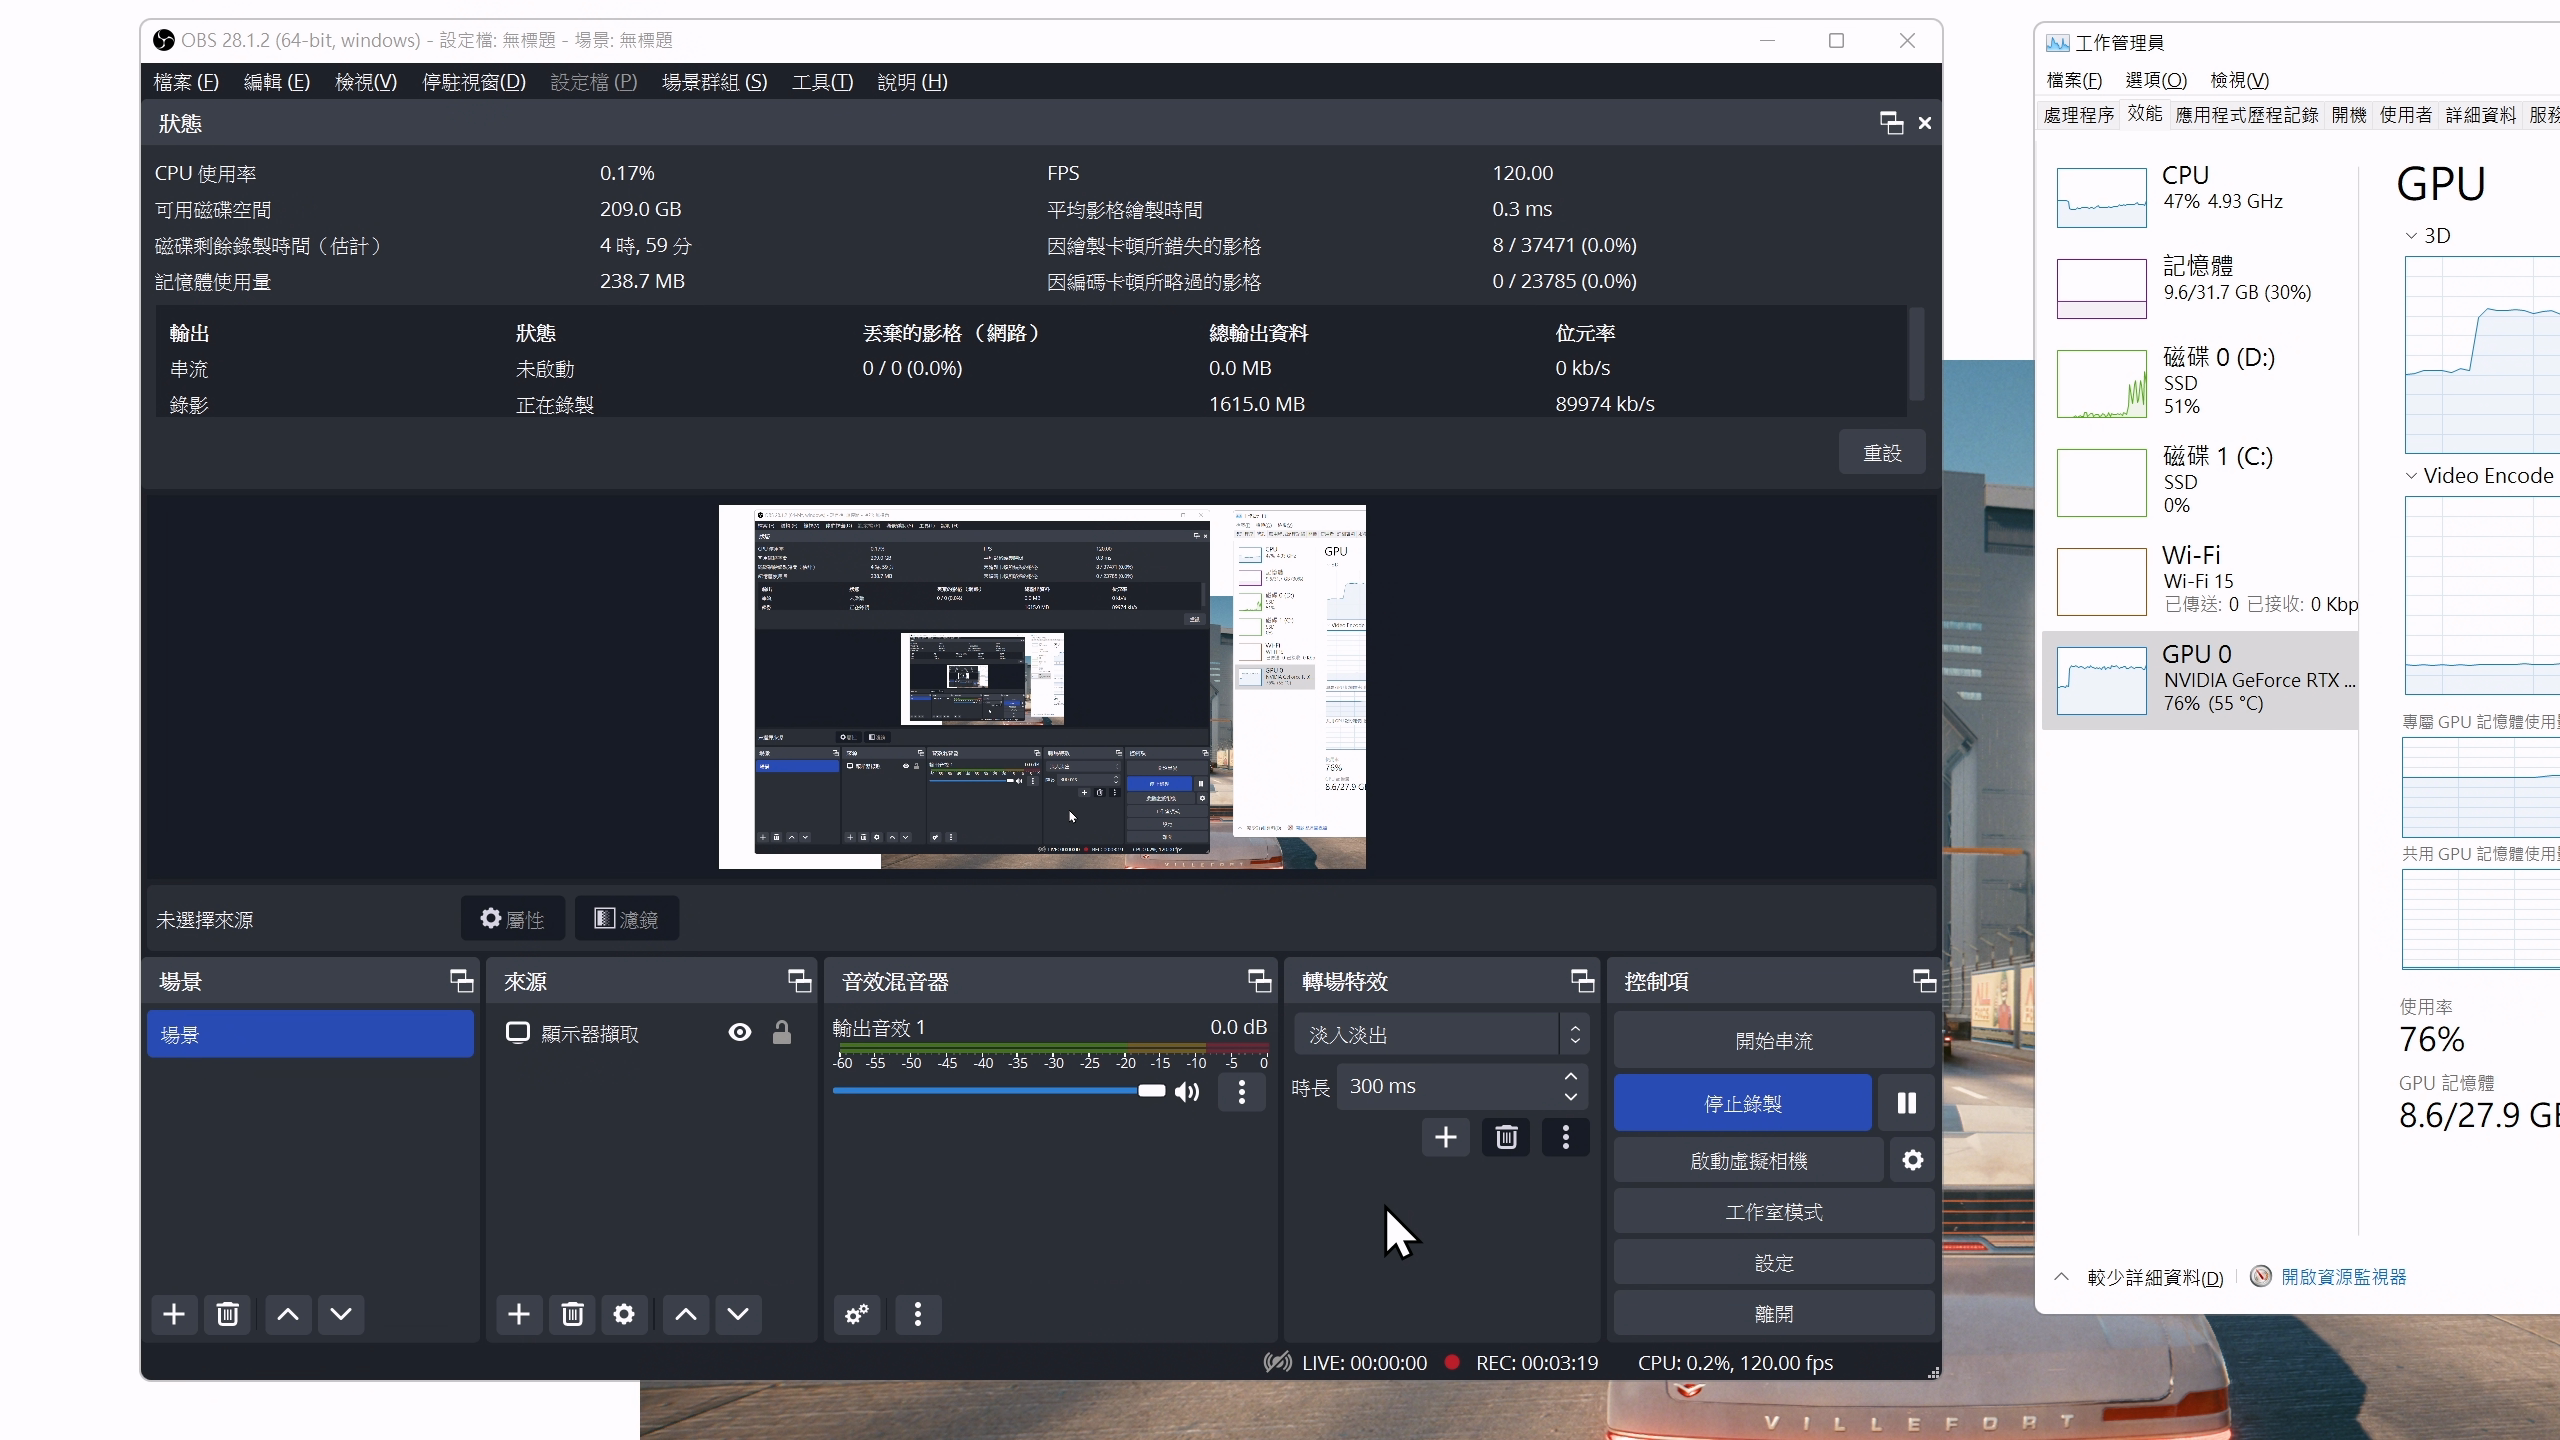The width and height of the screenshot is (2560, 1440).
Task: Switch to 應用程式歷程記錄 tab in Task Manager
Action: 2246,115
